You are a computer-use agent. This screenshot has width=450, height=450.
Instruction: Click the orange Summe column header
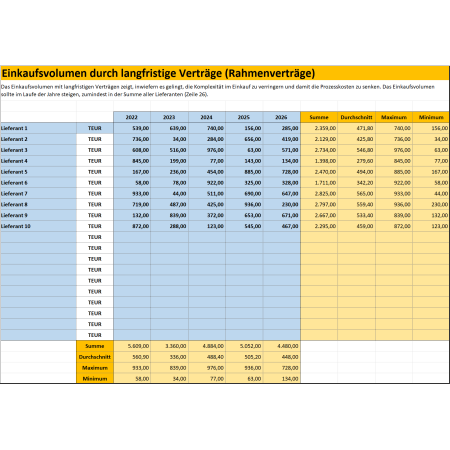[319, 117]
